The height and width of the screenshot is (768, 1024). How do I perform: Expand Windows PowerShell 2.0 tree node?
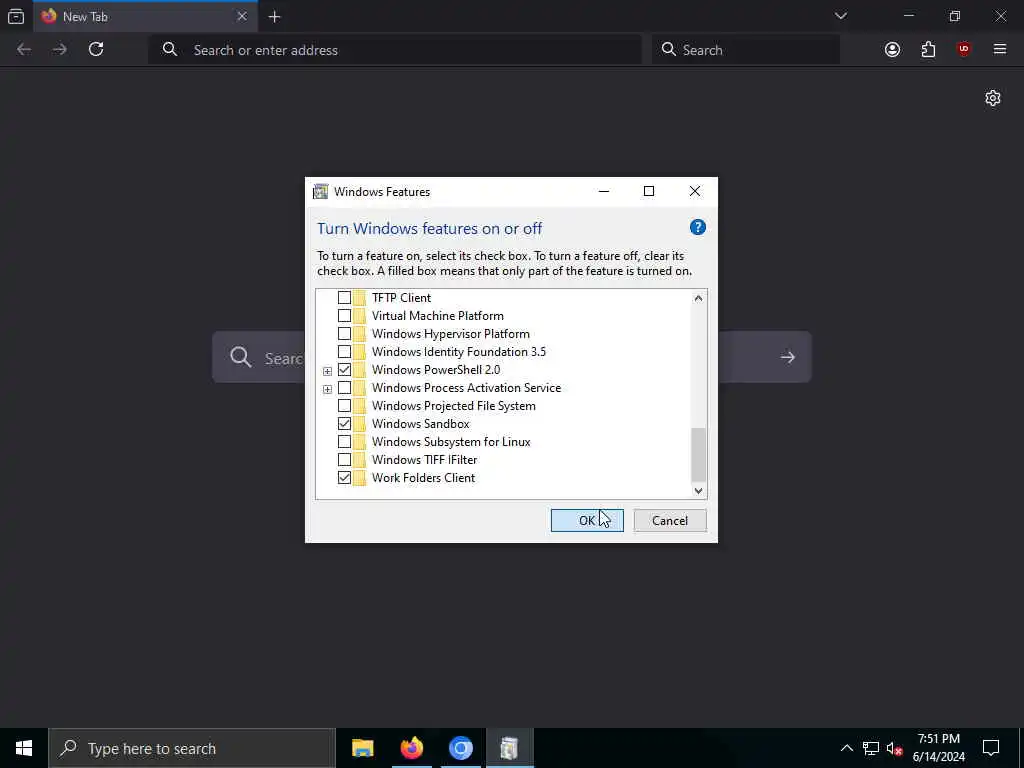(x=327, y=371)
